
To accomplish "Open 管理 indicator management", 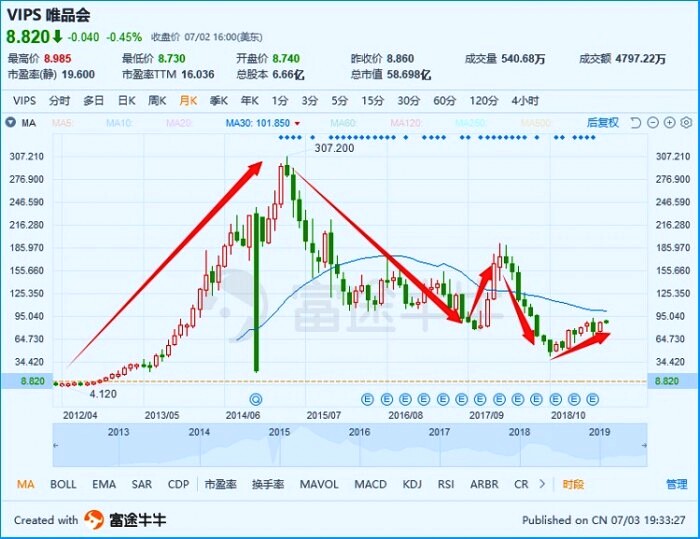I will tap(677, 484).
